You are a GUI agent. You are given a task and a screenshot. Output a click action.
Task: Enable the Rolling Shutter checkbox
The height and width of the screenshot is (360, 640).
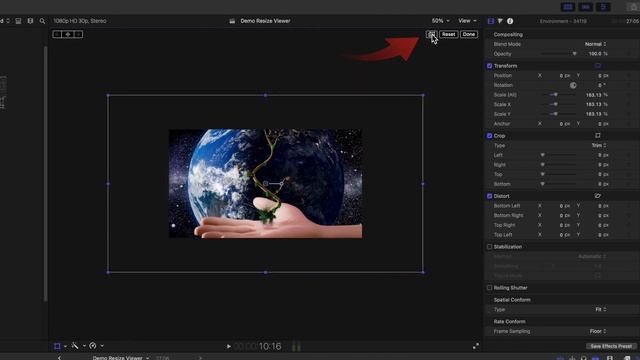coord(489,288)
